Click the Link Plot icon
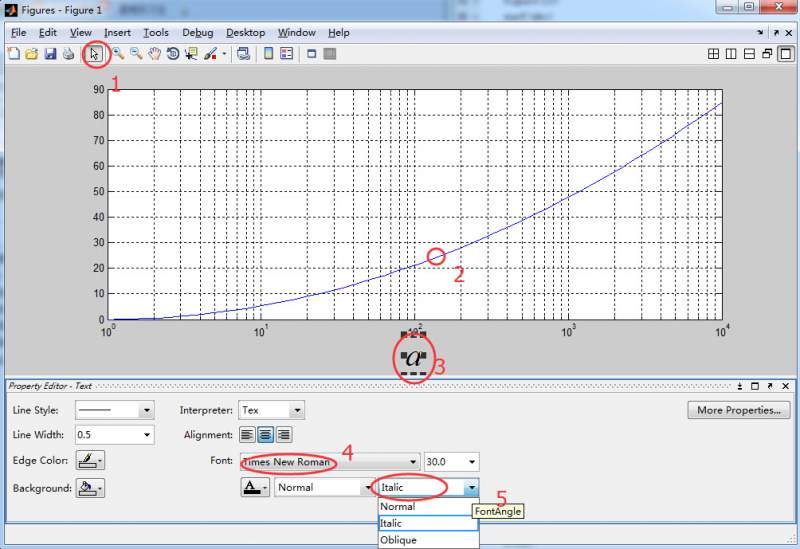 click(244, 54)
